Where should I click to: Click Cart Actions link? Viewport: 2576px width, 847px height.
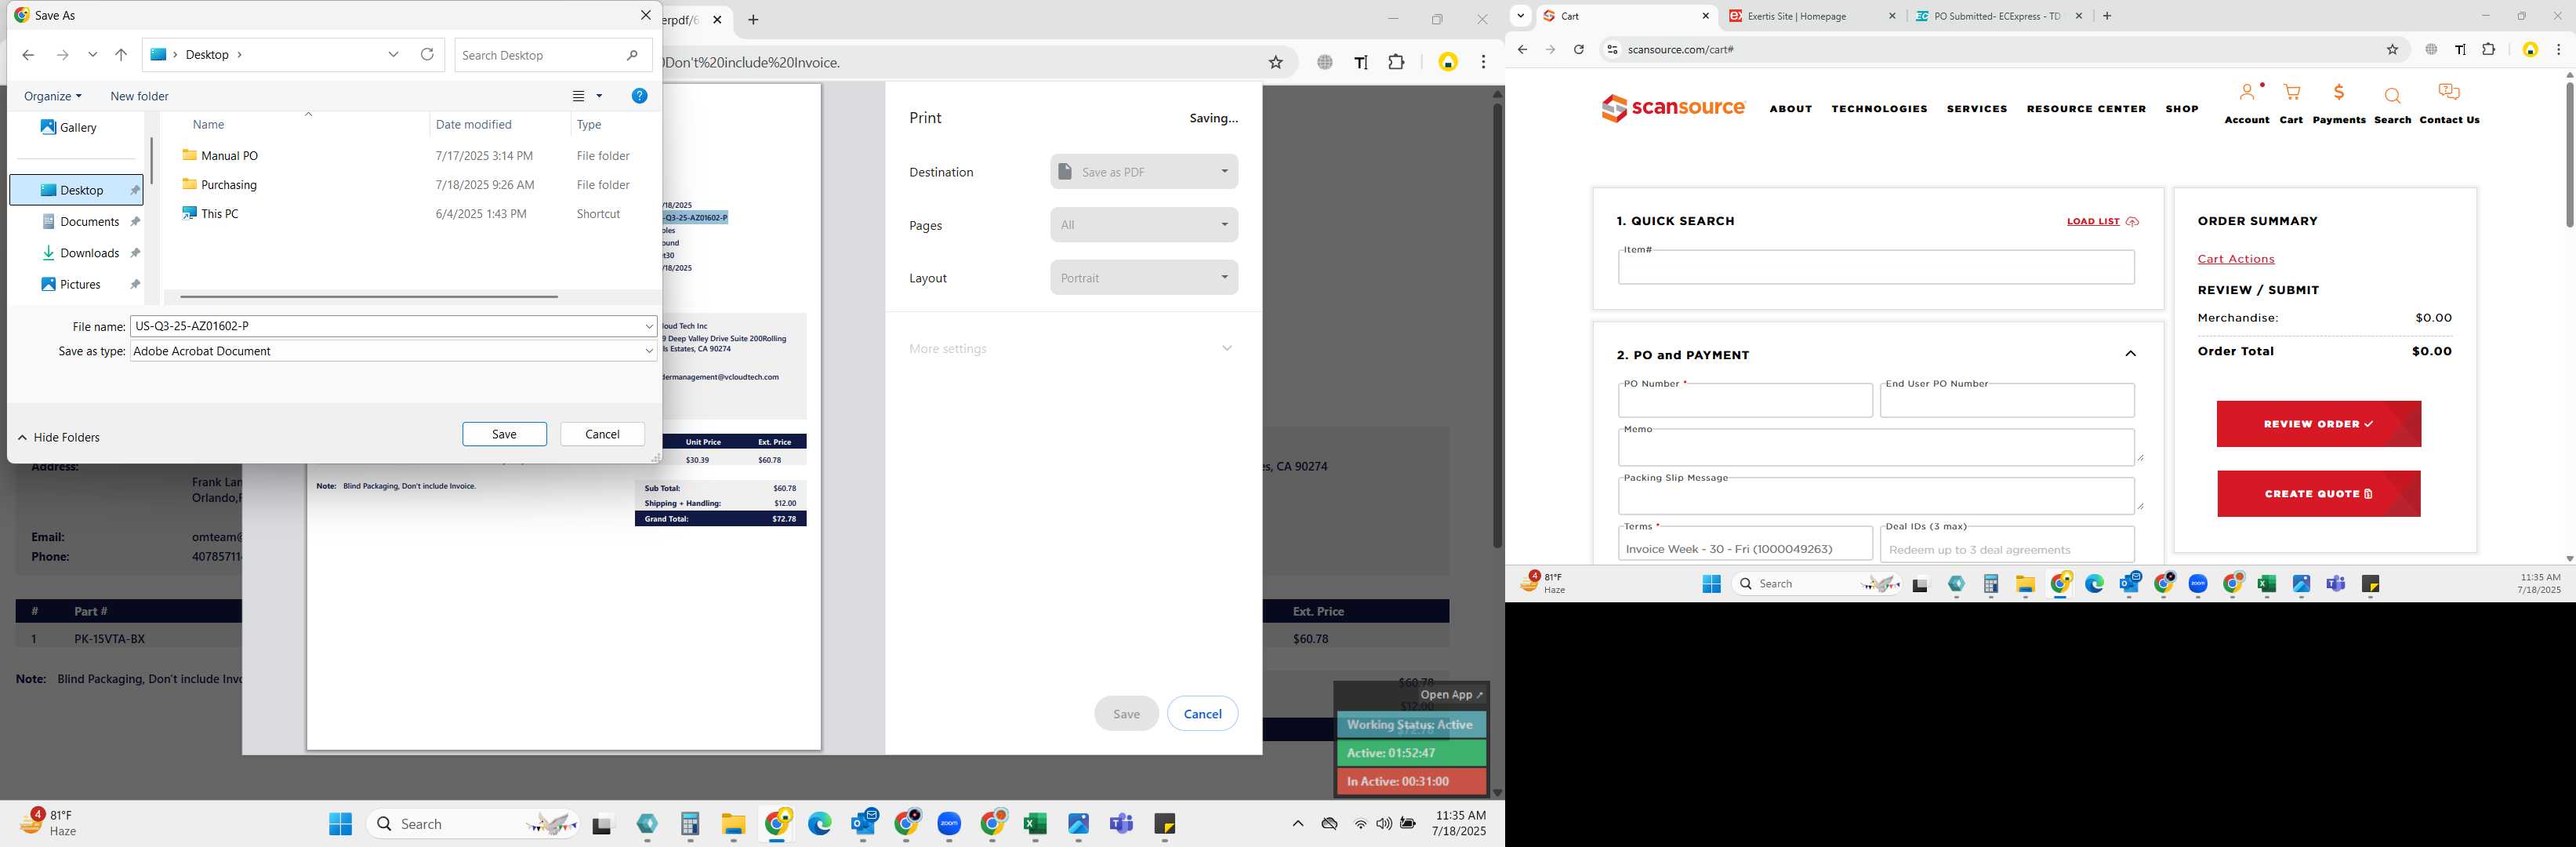click(x=2236, y=259)
